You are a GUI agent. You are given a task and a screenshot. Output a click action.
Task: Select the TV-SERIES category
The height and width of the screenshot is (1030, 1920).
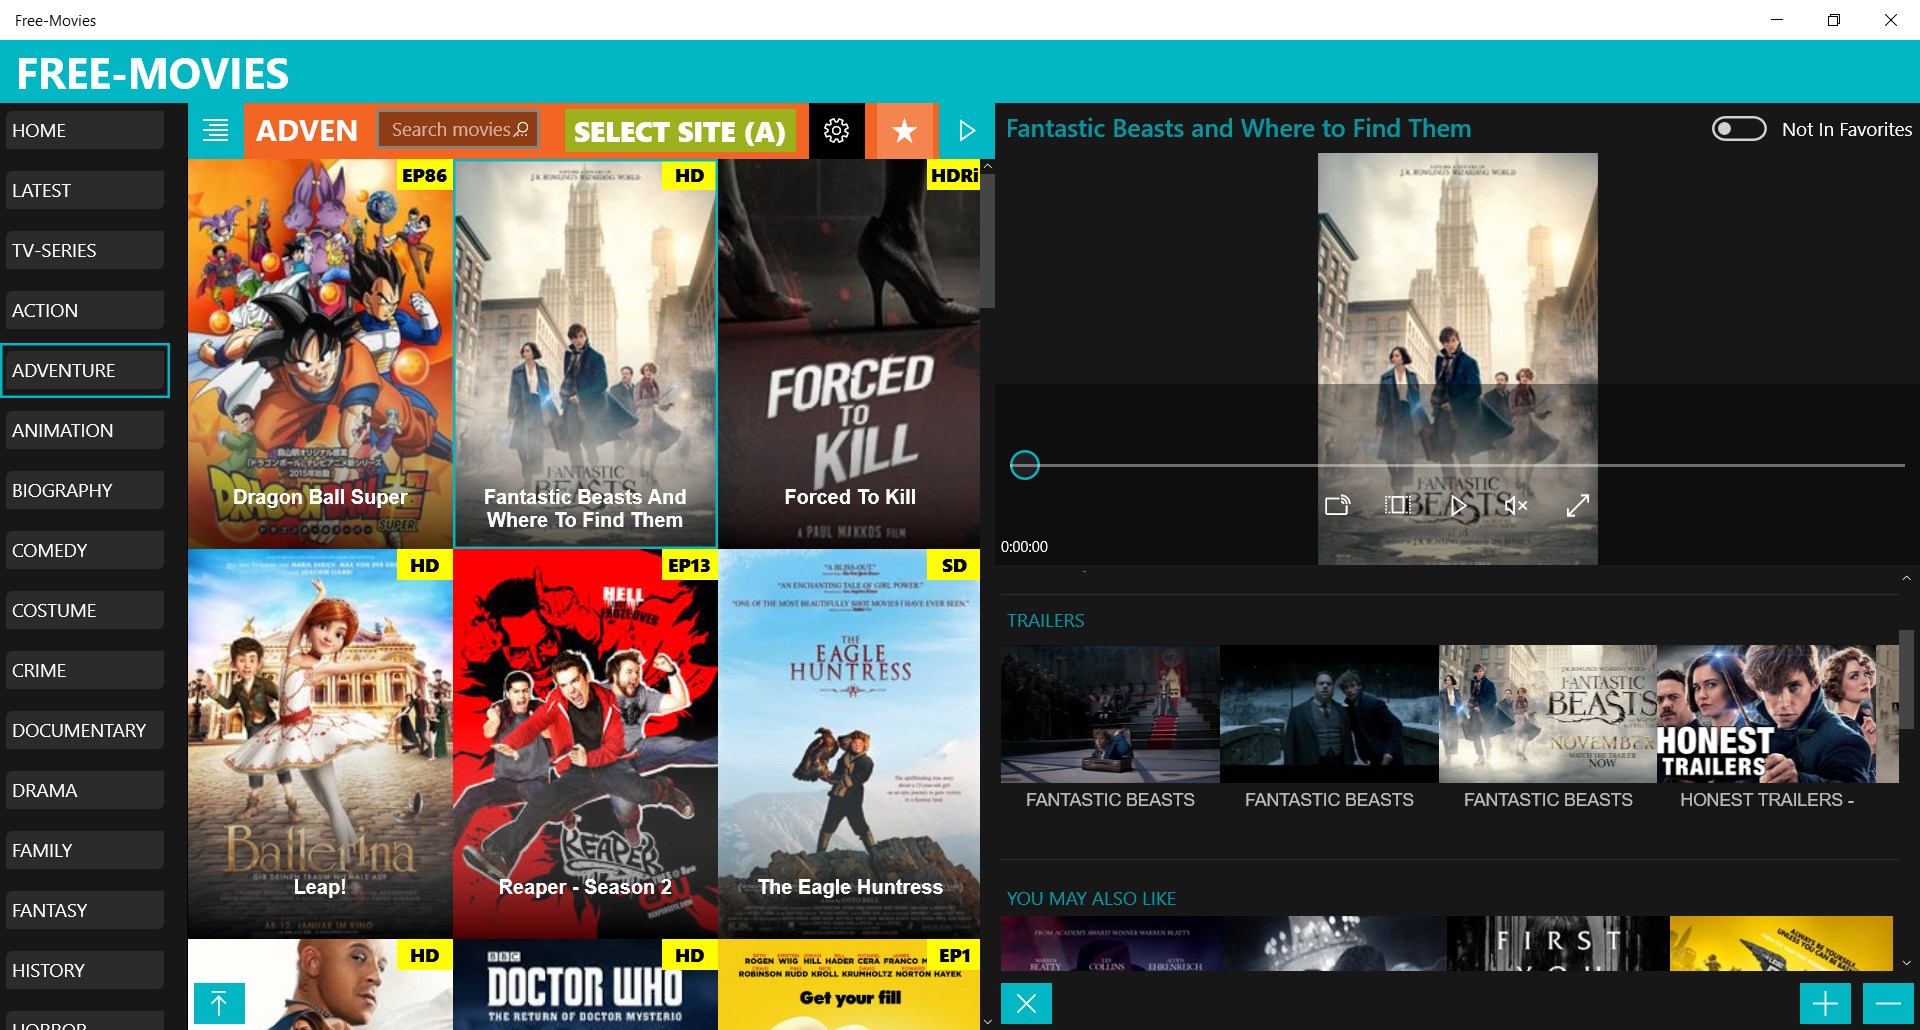pyautogui.click(x=84, y=249)
